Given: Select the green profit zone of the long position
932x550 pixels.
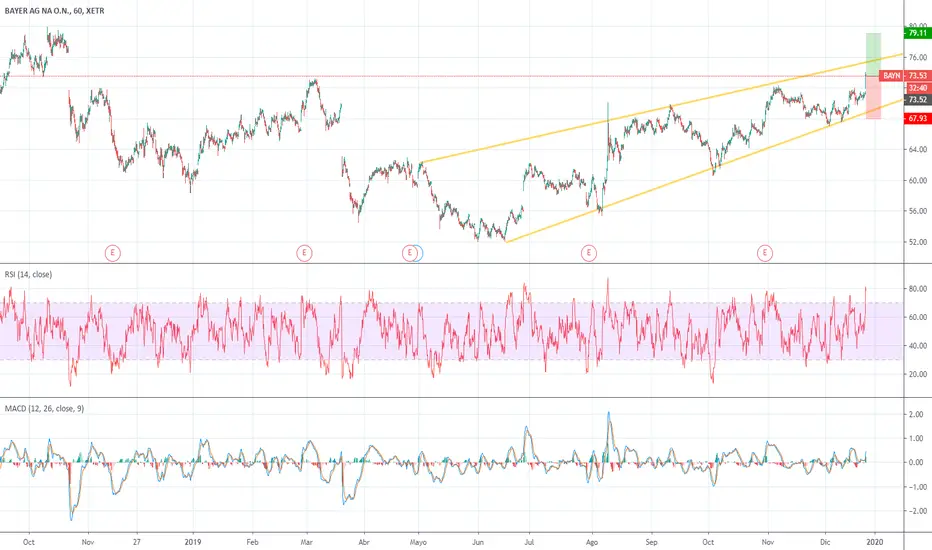Looking at the screenshot, I should pos(873,54).
